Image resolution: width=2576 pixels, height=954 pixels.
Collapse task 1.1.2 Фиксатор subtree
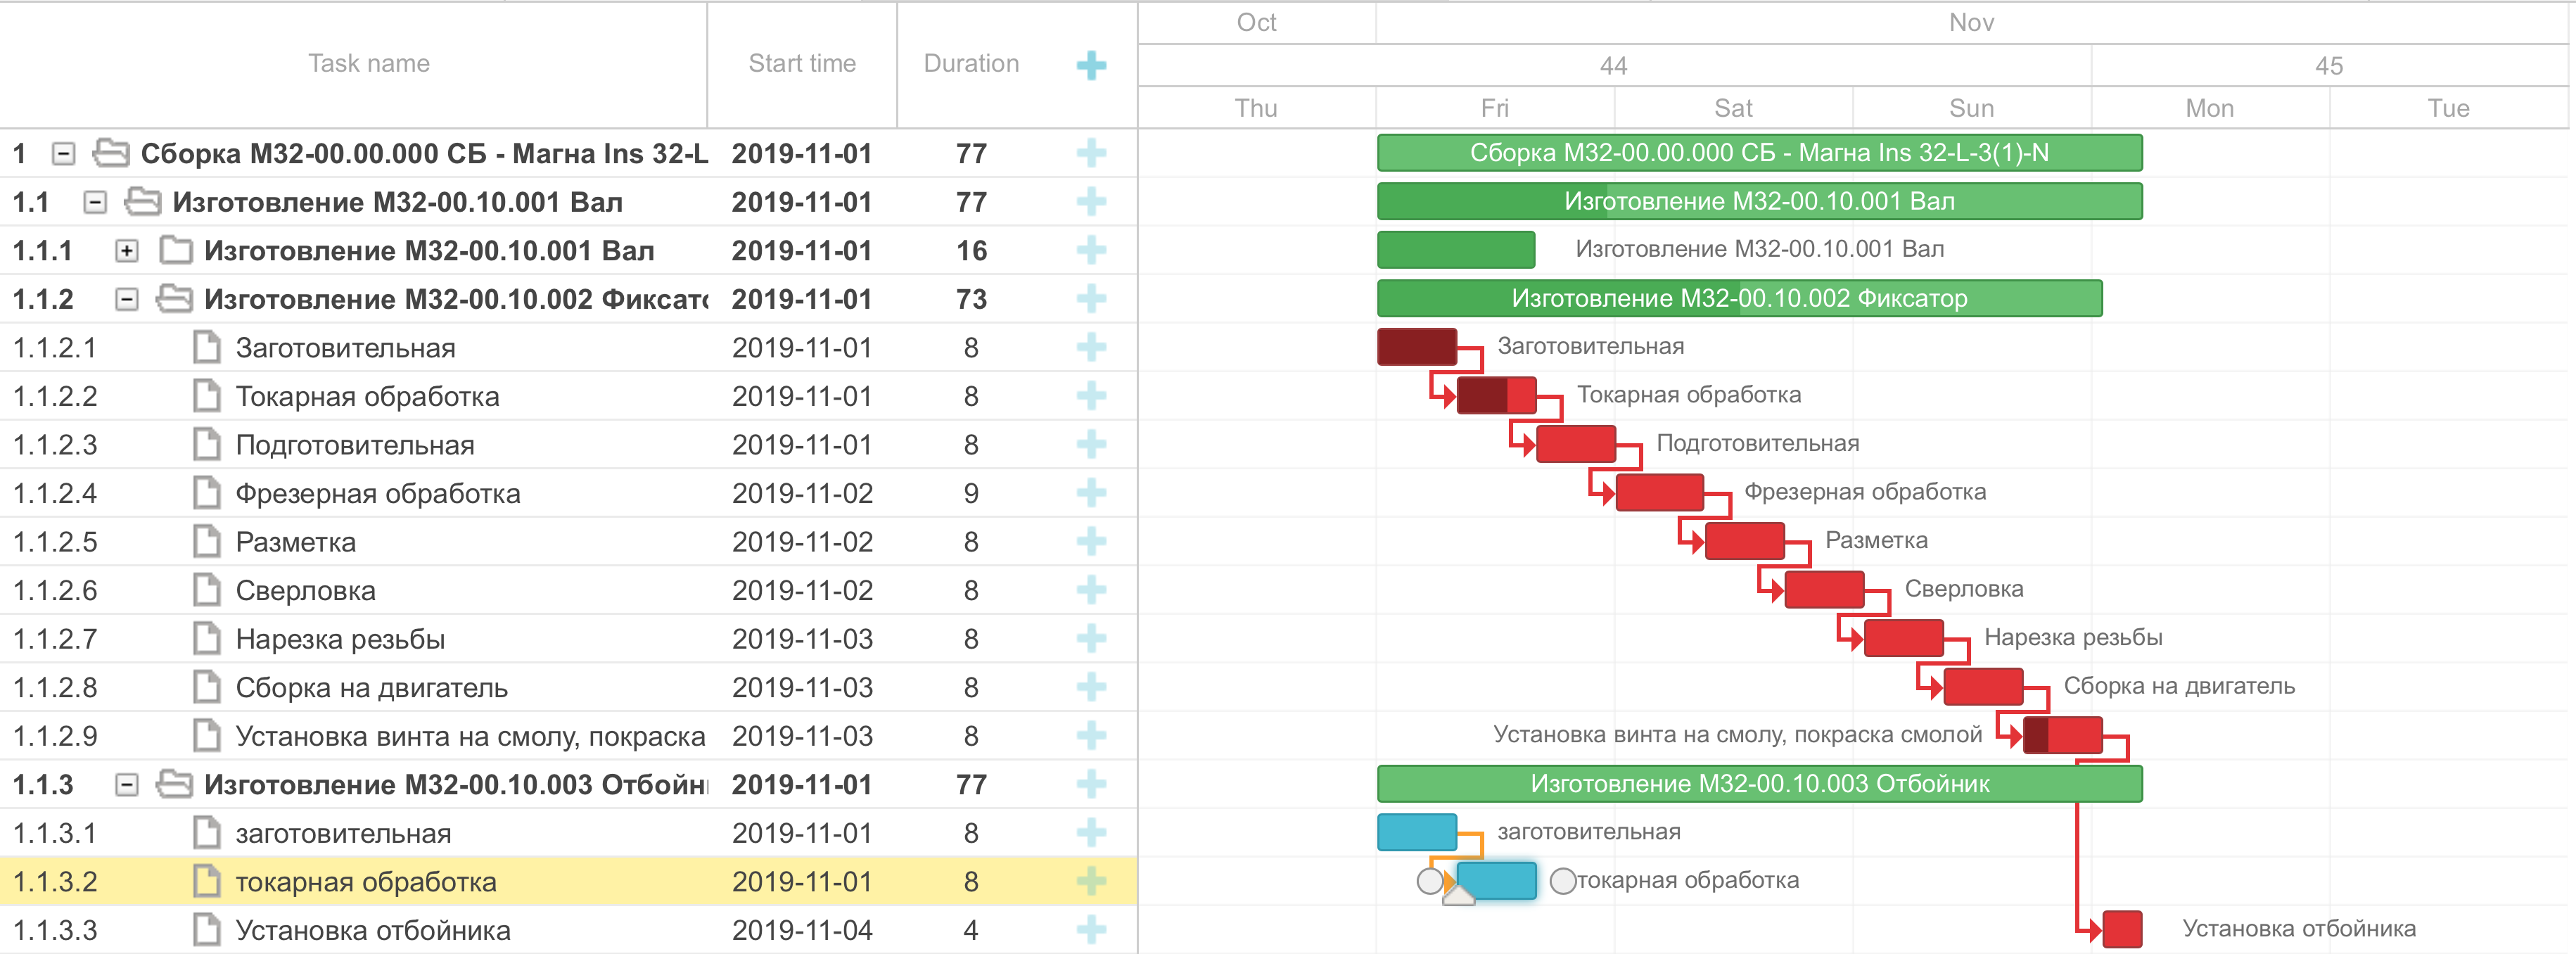(x=126, y=299)
